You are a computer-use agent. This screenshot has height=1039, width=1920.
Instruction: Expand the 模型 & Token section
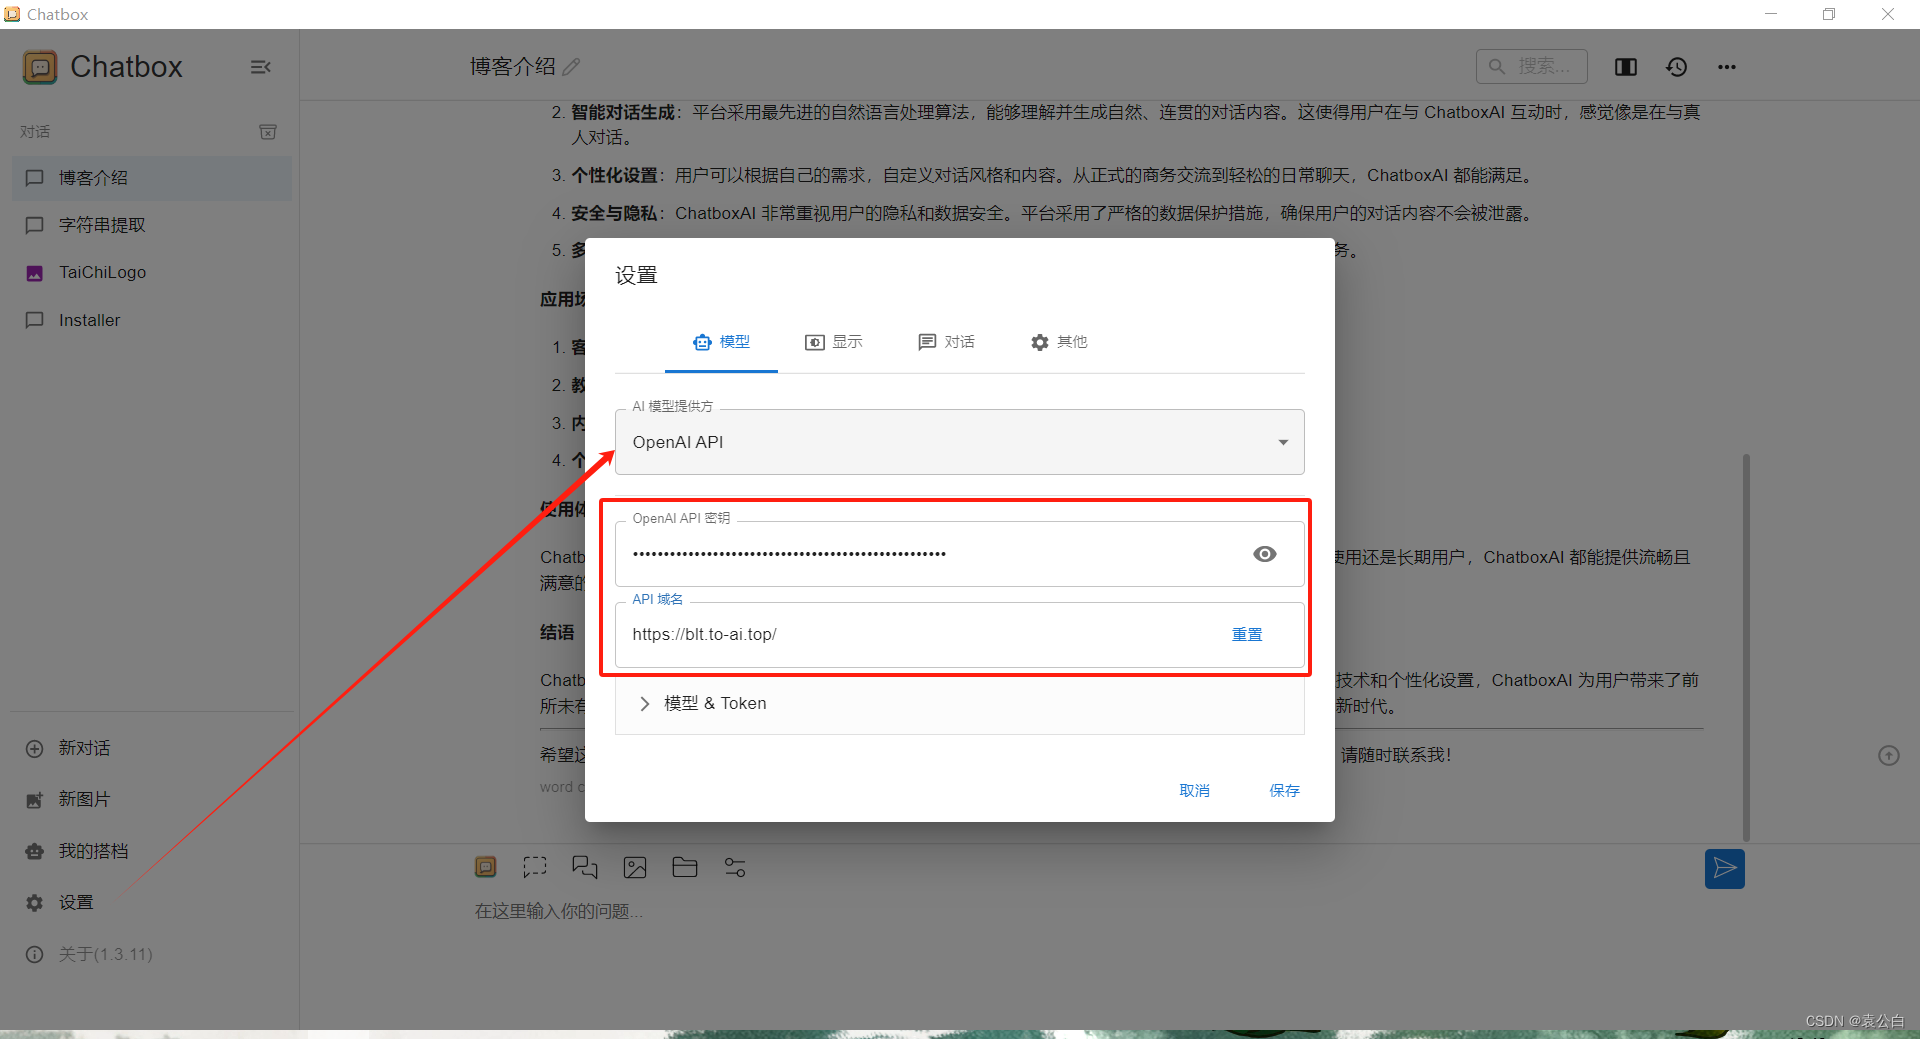[960, 704]
